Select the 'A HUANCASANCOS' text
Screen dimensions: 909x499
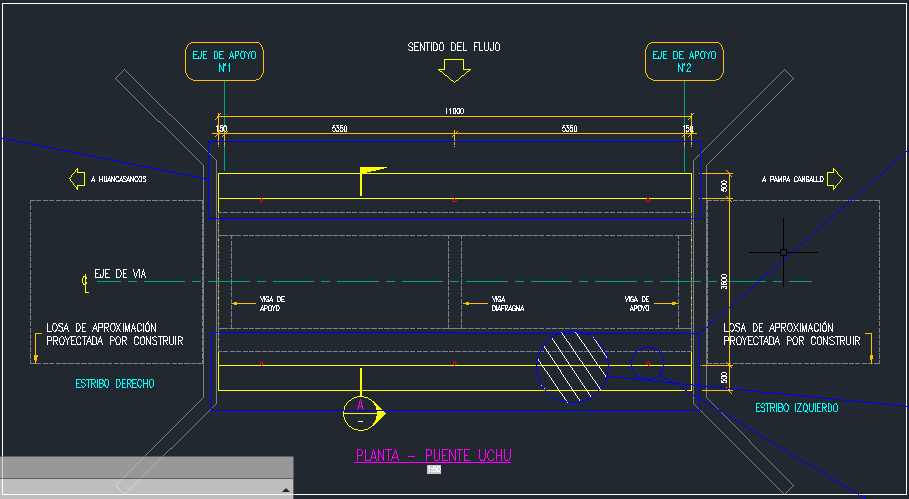click(119, 180)
